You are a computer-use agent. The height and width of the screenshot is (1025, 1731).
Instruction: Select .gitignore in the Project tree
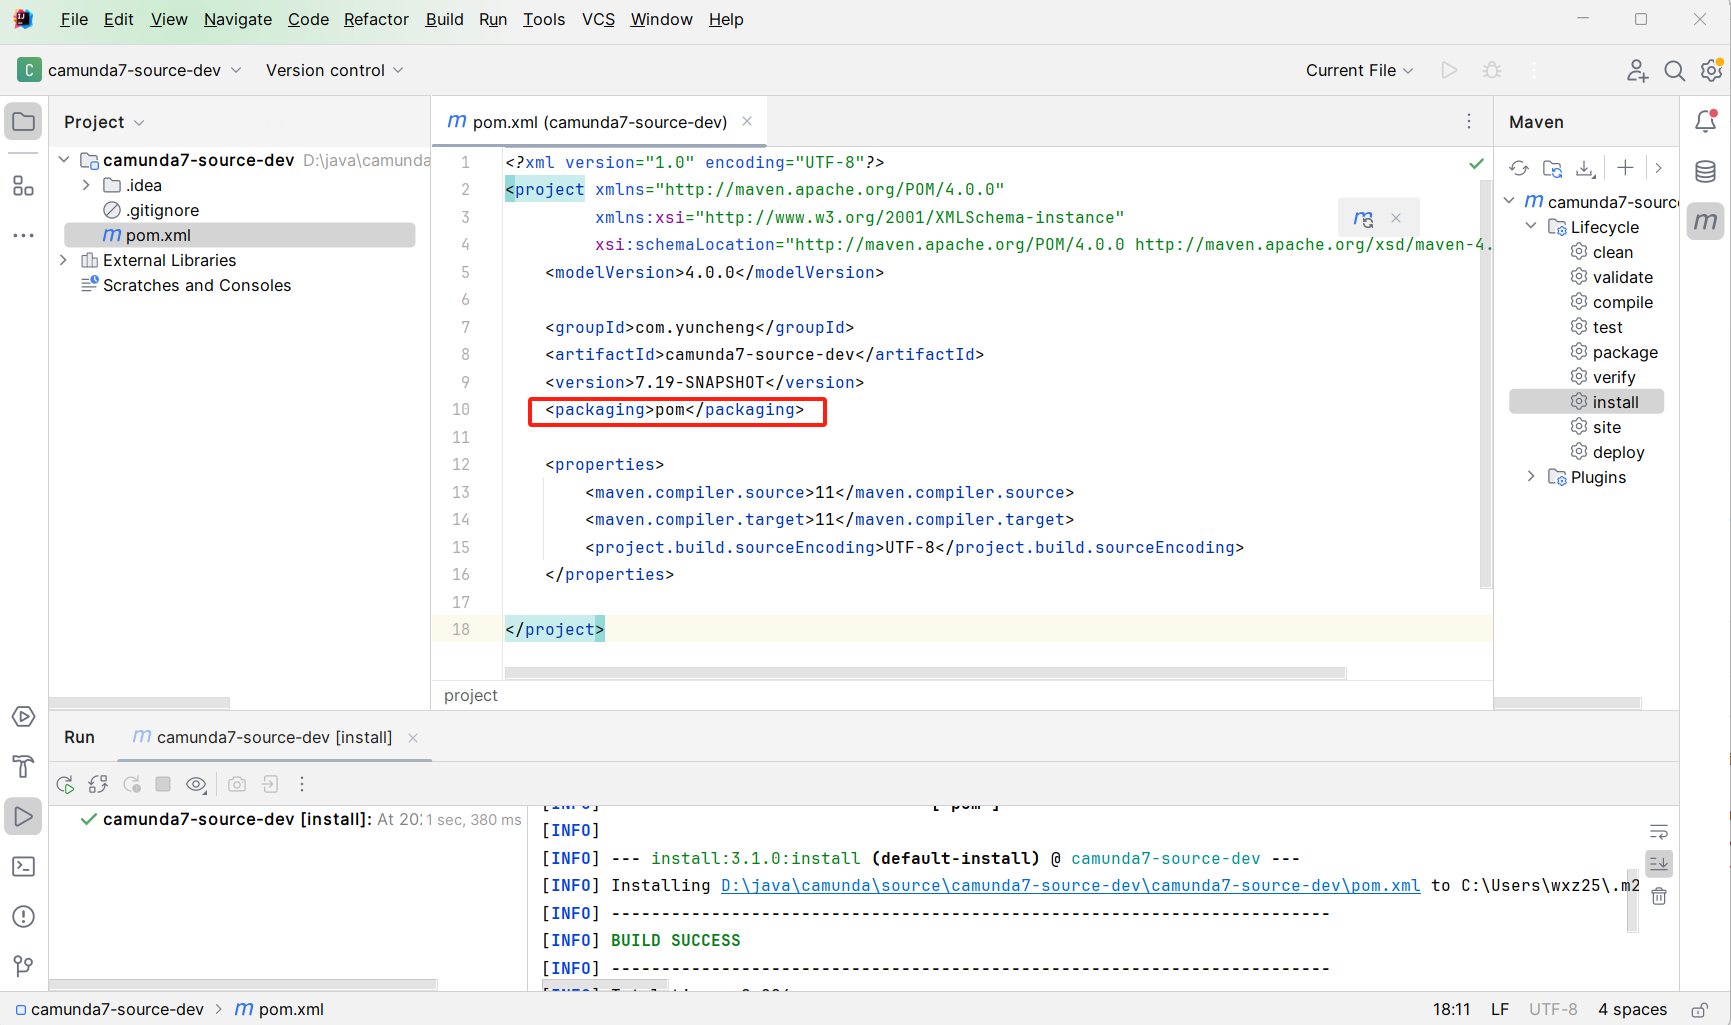tap(162, 210)
